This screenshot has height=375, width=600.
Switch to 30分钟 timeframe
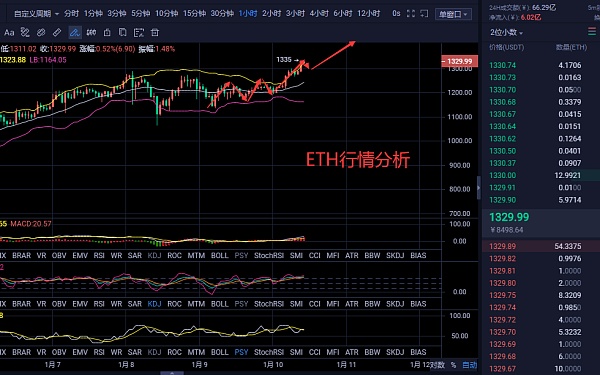(222, 14)
